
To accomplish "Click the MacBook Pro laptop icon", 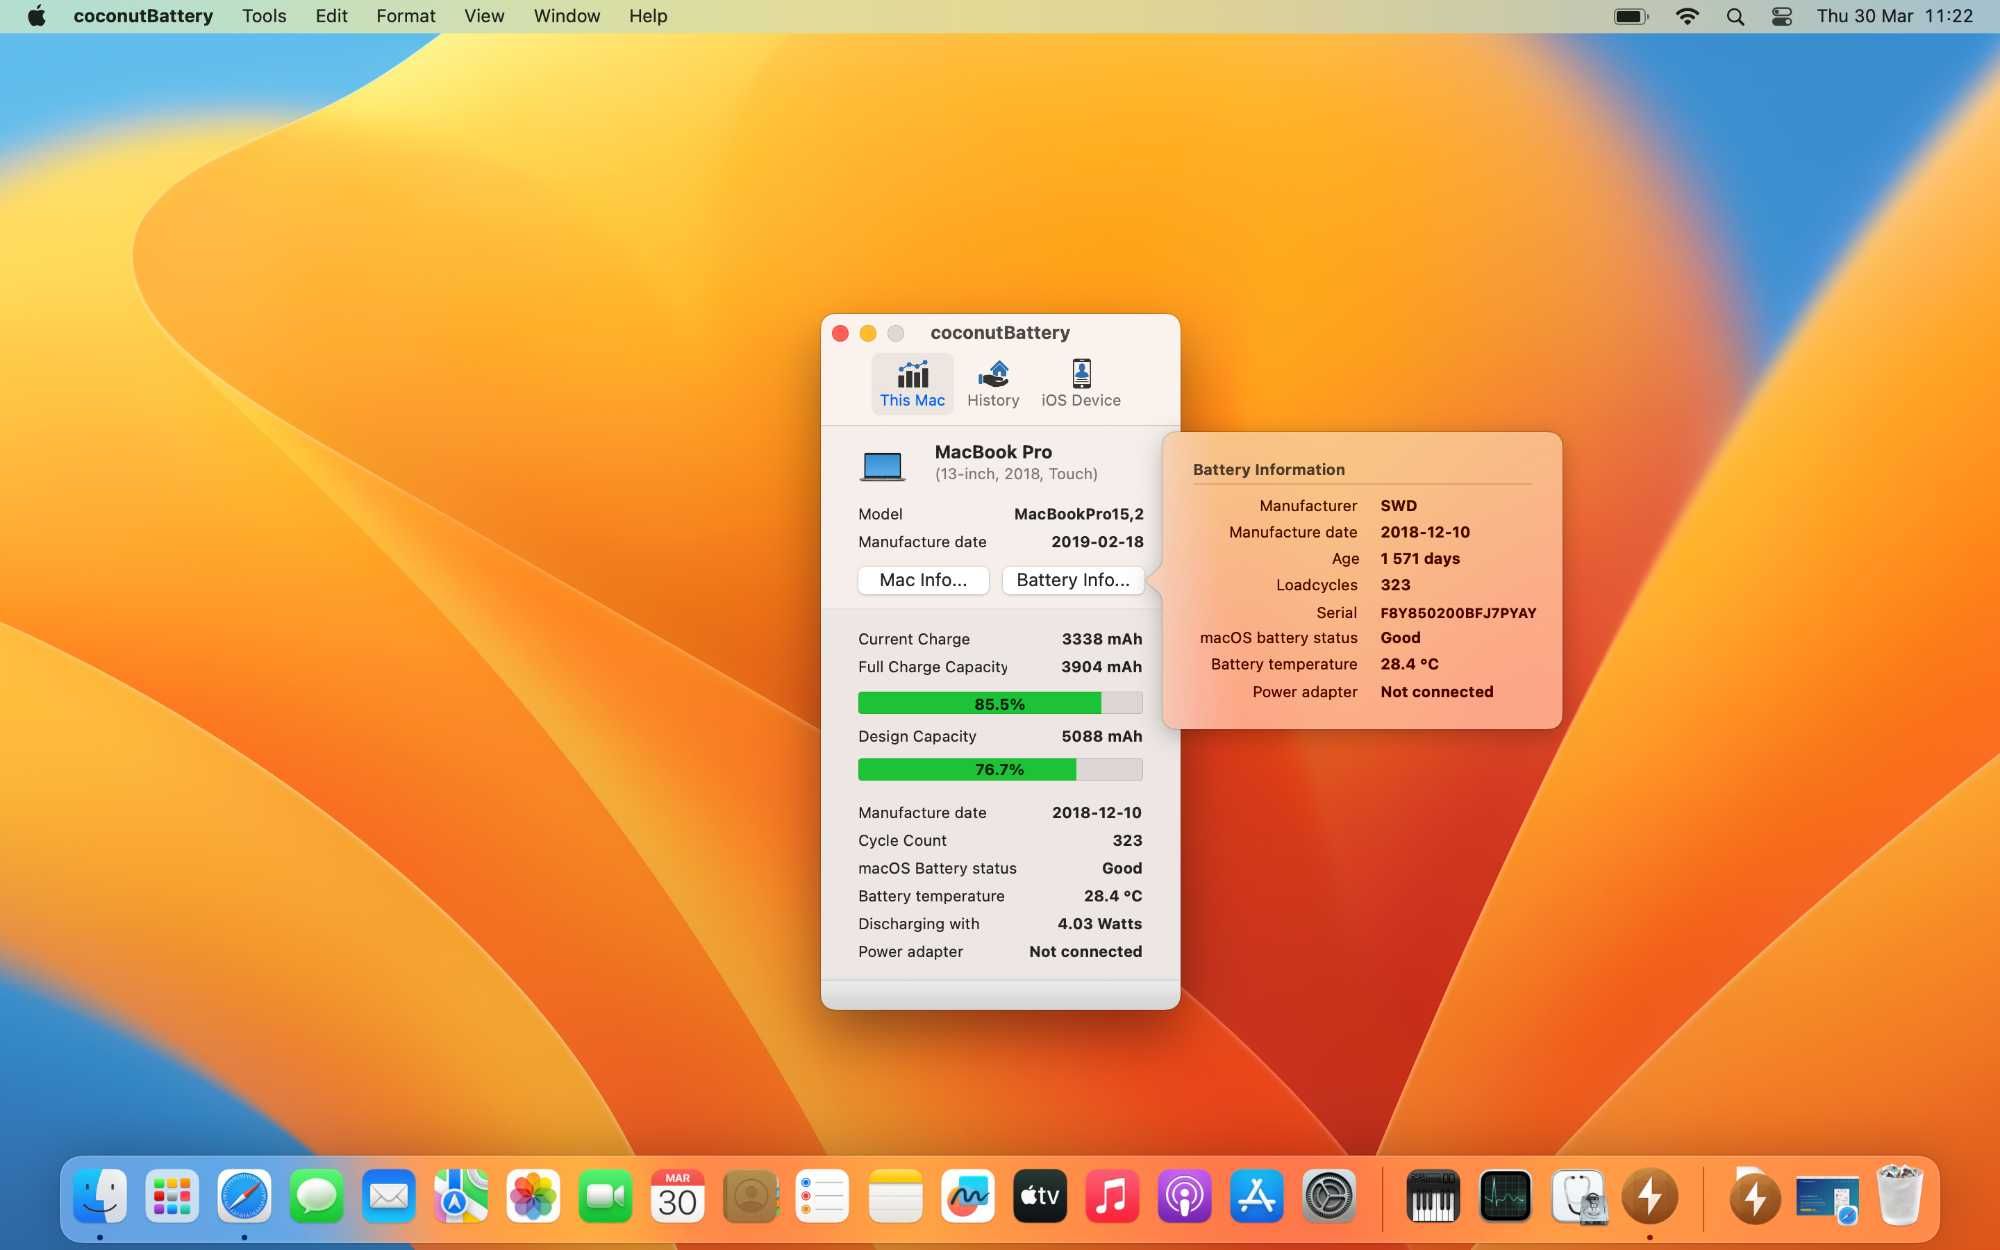I will [x=883, y=465].
